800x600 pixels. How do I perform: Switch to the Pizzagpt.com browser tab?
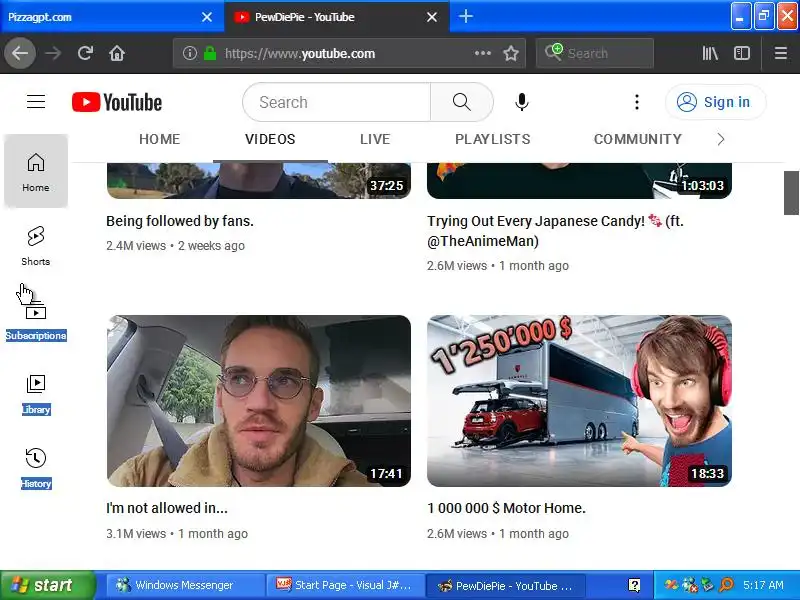pyautogui.click(x=112, y=17)
